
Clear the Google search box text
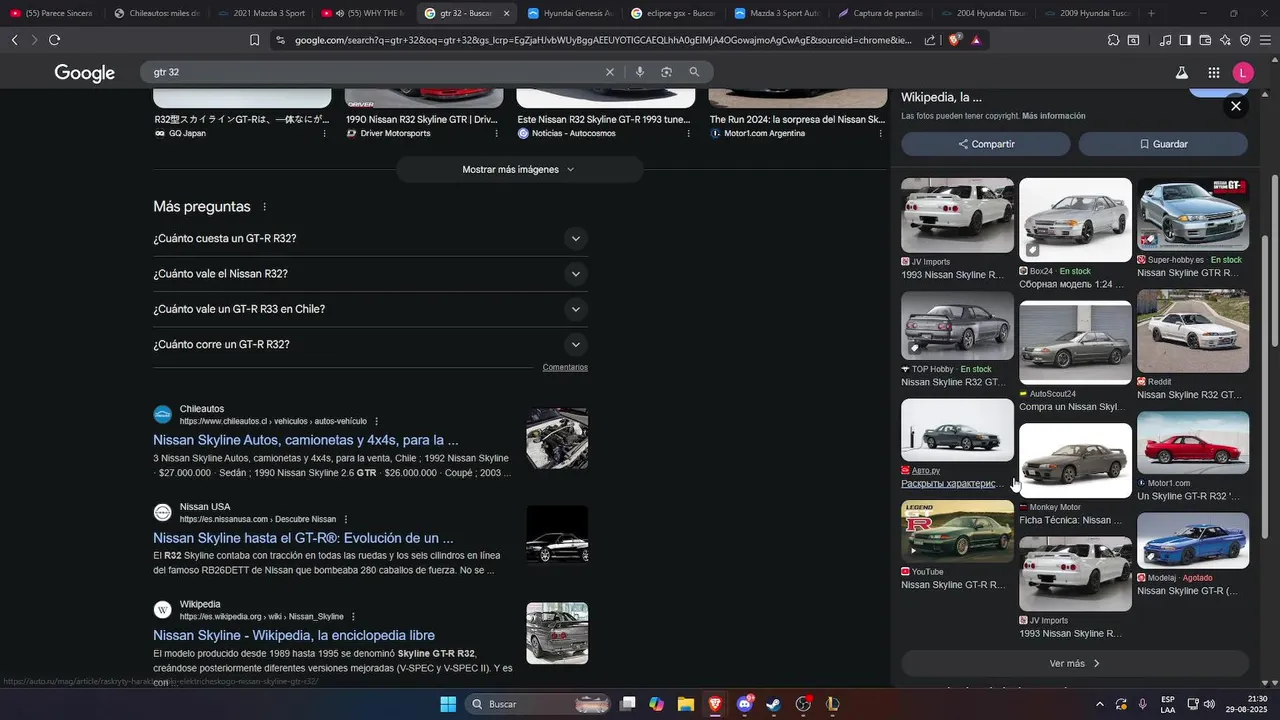click(x=609, y=72)
